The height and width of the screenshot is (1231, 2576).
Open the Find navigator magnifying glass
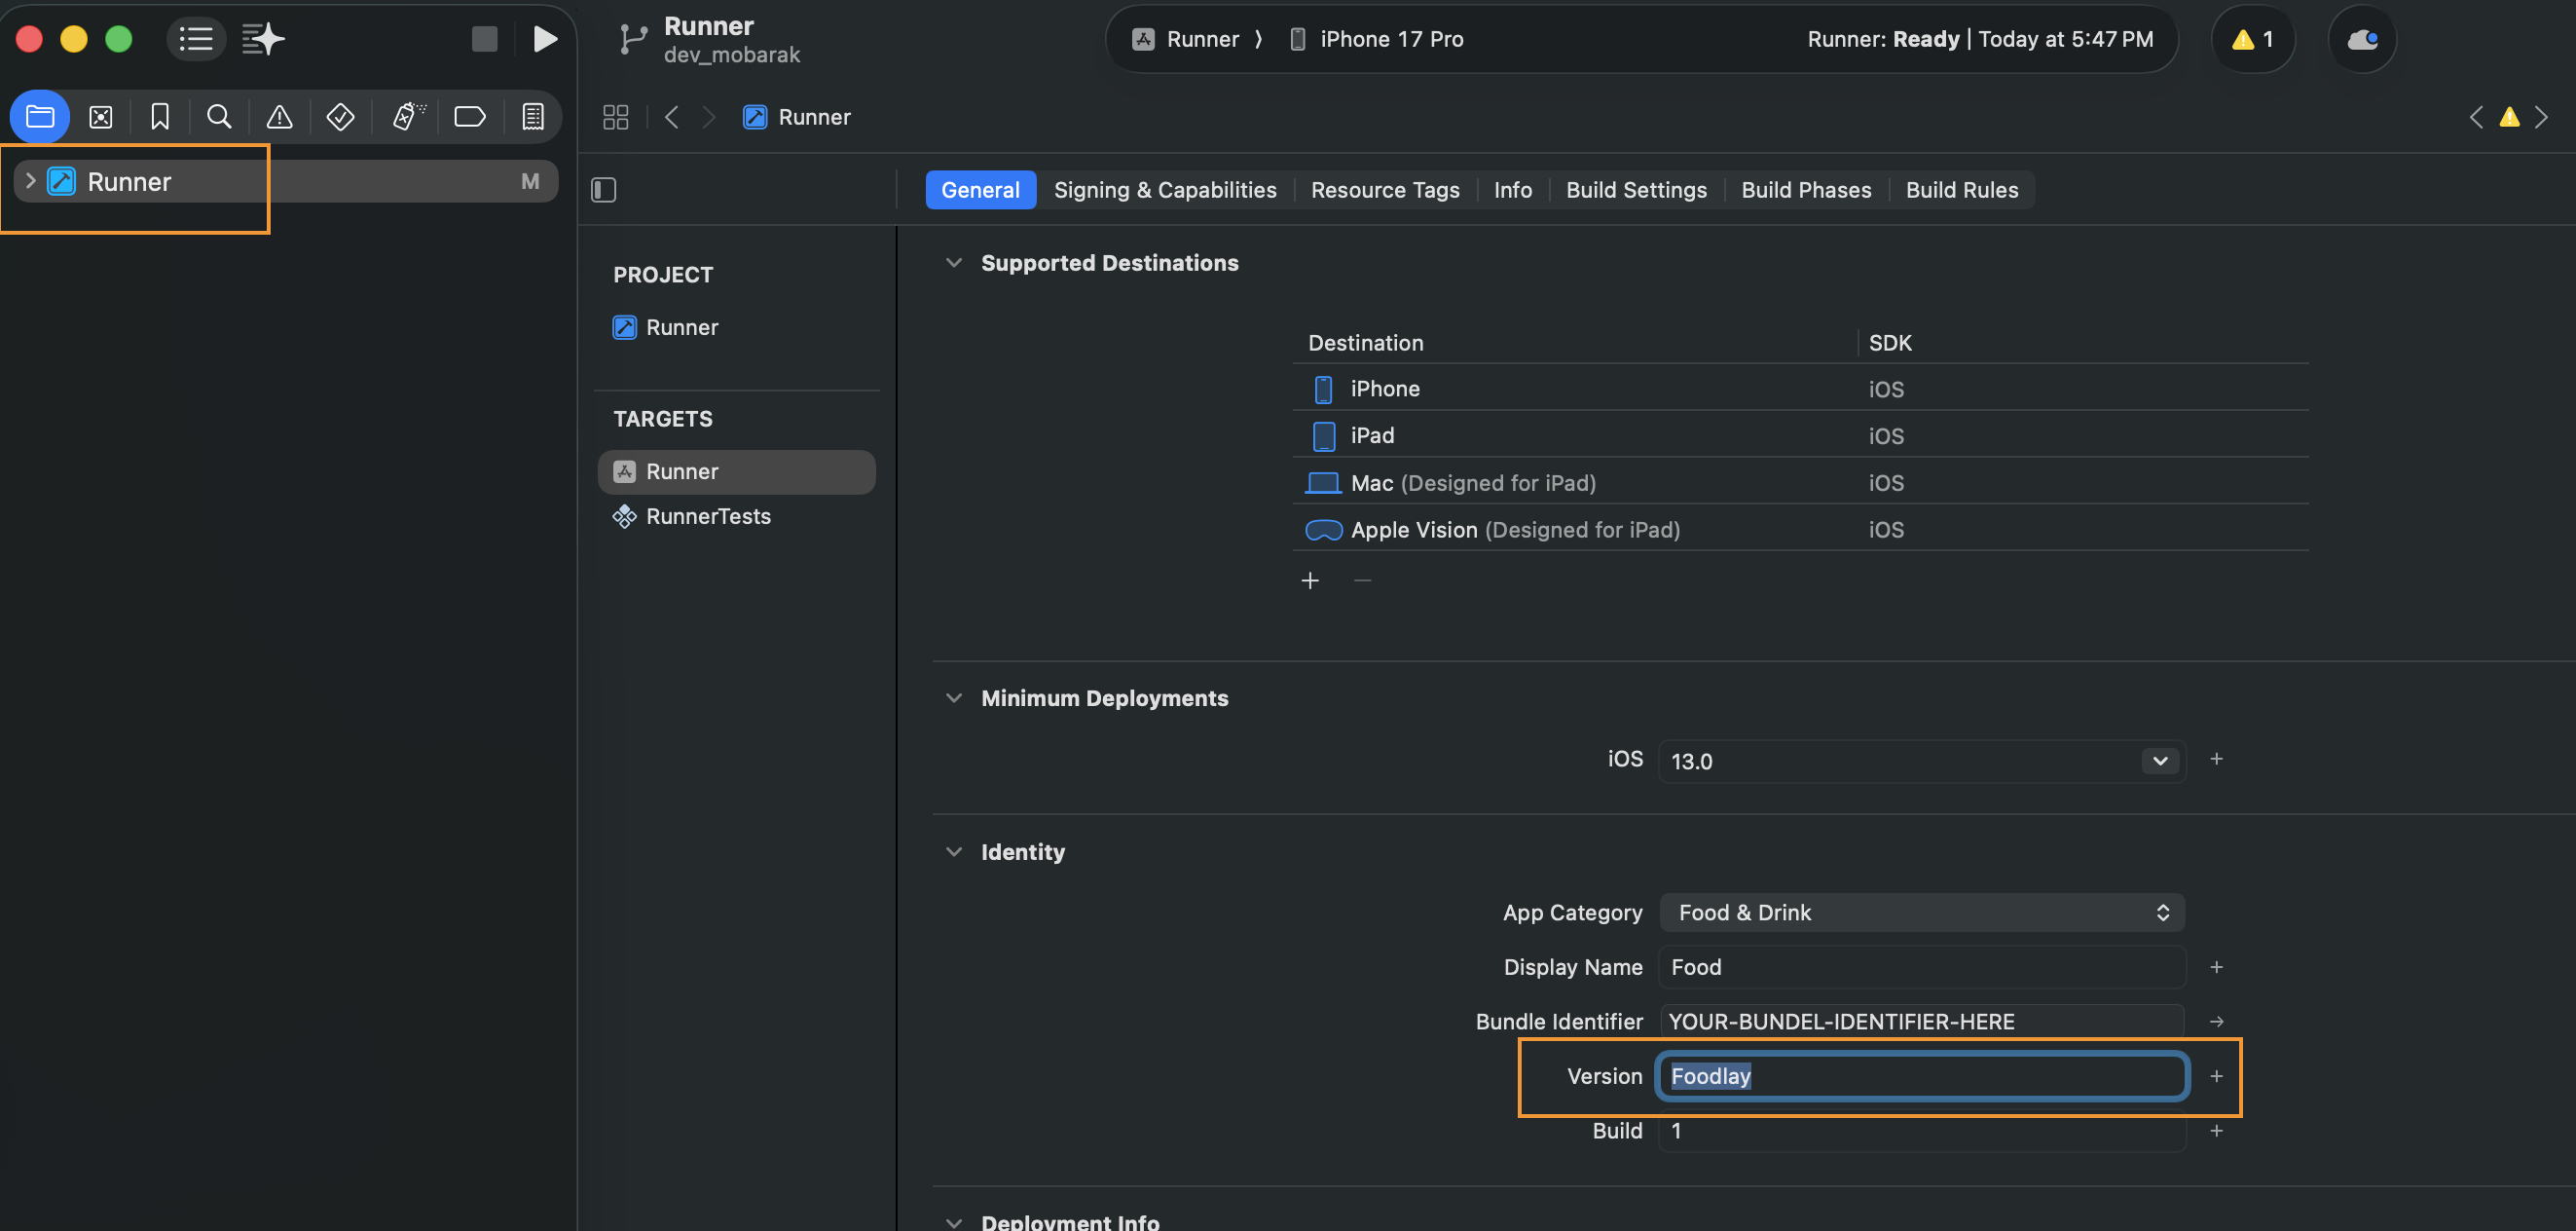[x=219, y=116]
